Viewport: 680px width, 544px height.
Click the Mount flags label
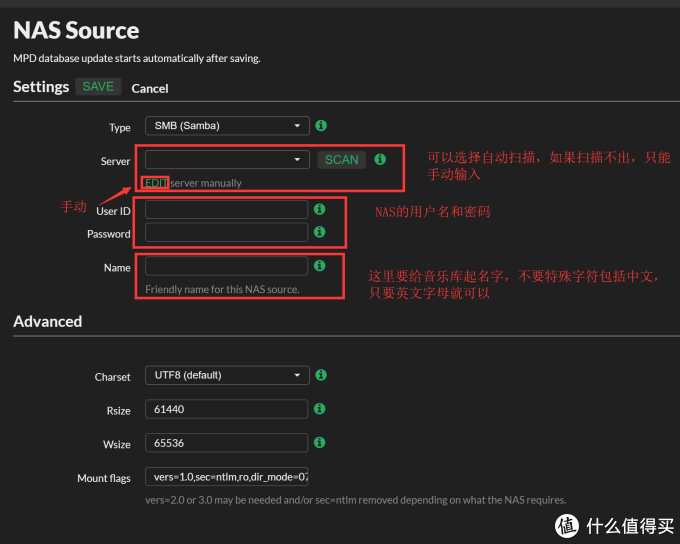104,478
